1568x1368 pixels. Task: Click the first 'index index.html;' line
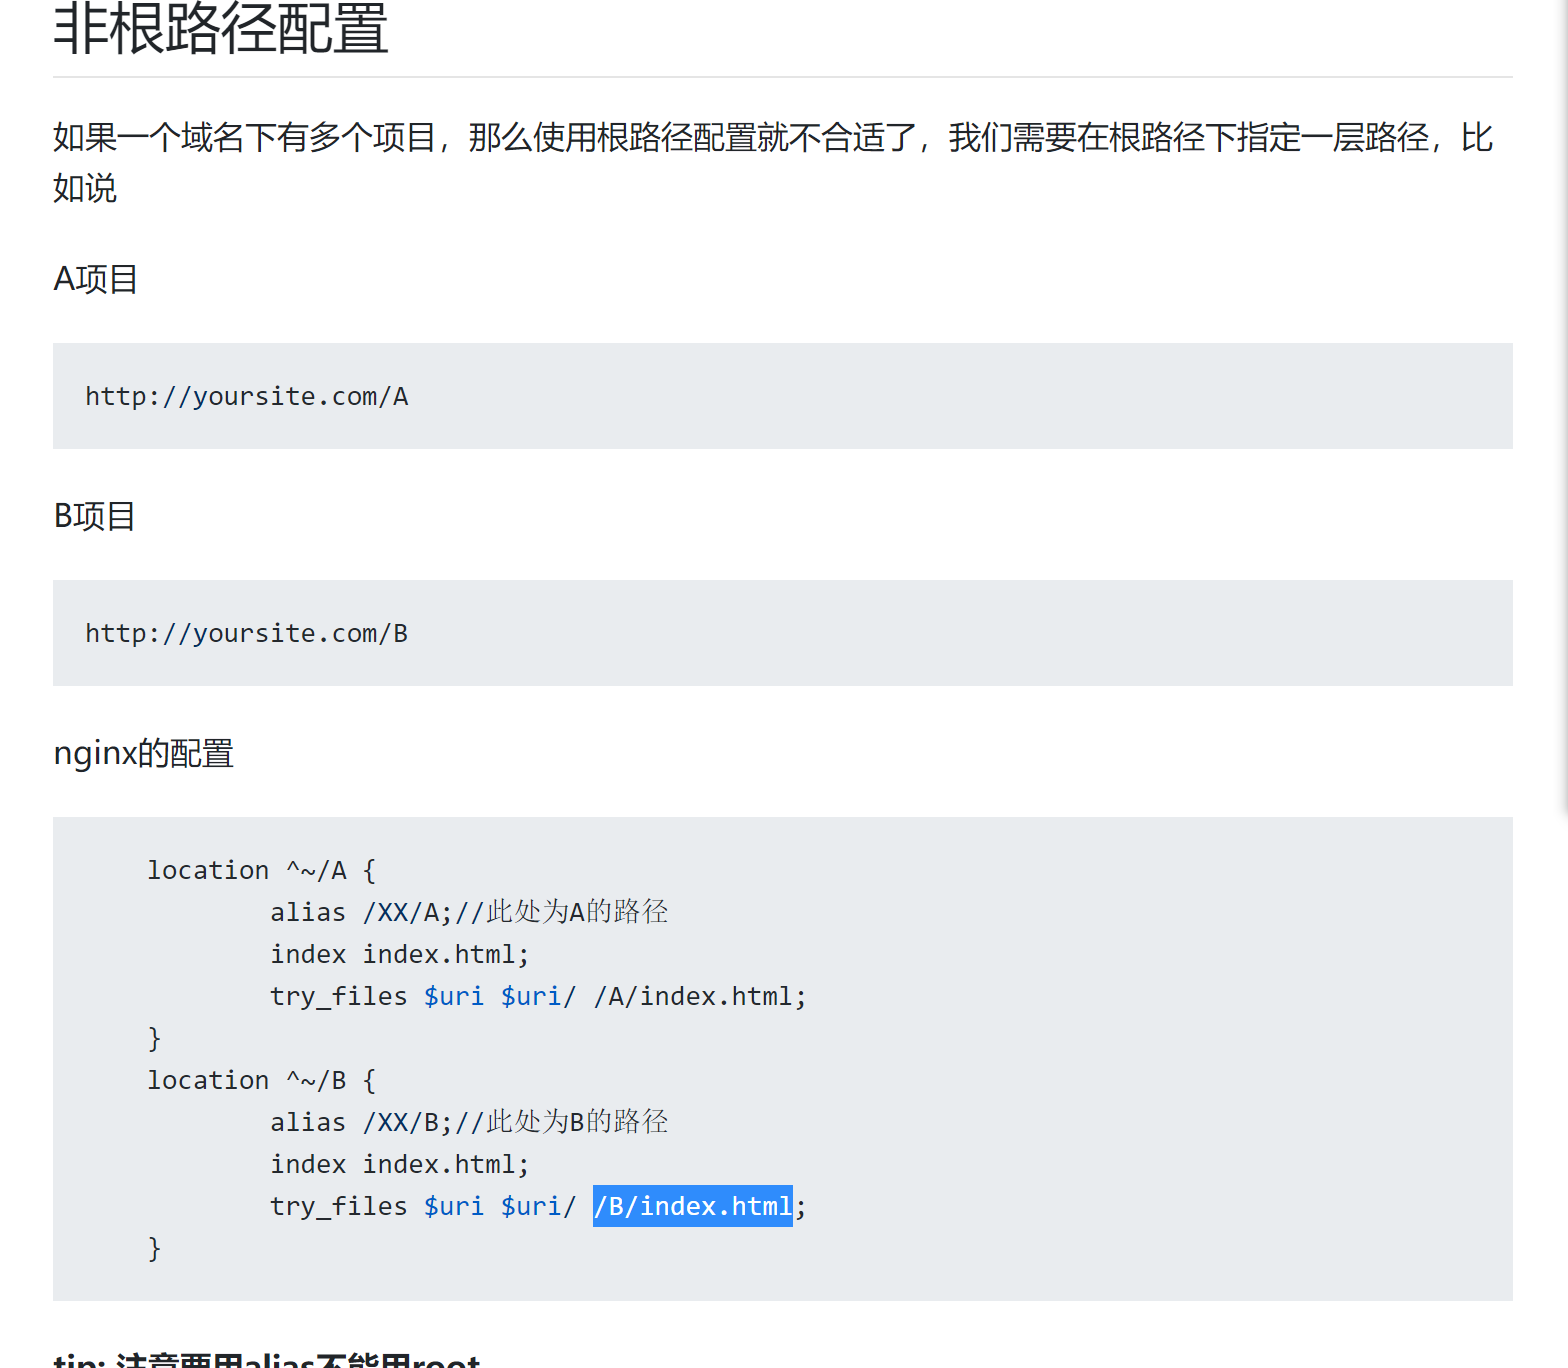399,955
